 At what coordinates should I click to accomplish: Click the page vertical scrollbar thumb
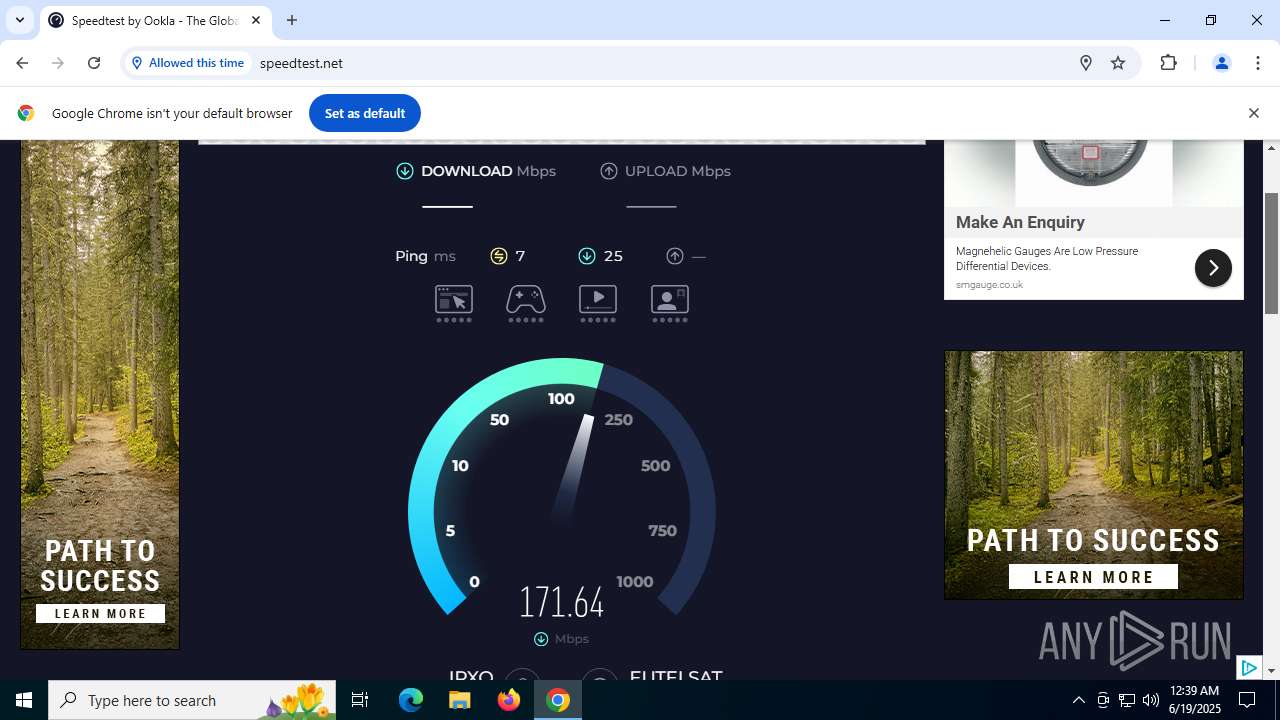coord(1272,254)
